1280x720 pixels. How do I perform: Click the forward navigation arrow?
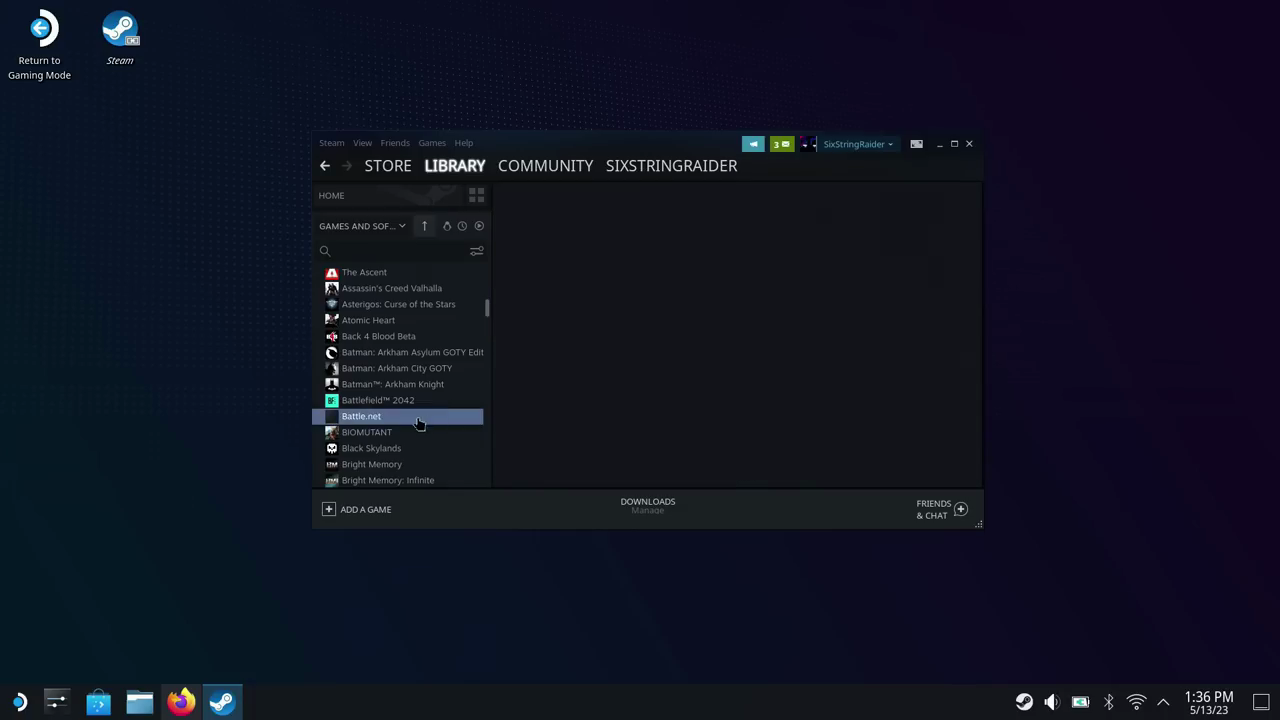coord(347,166)
